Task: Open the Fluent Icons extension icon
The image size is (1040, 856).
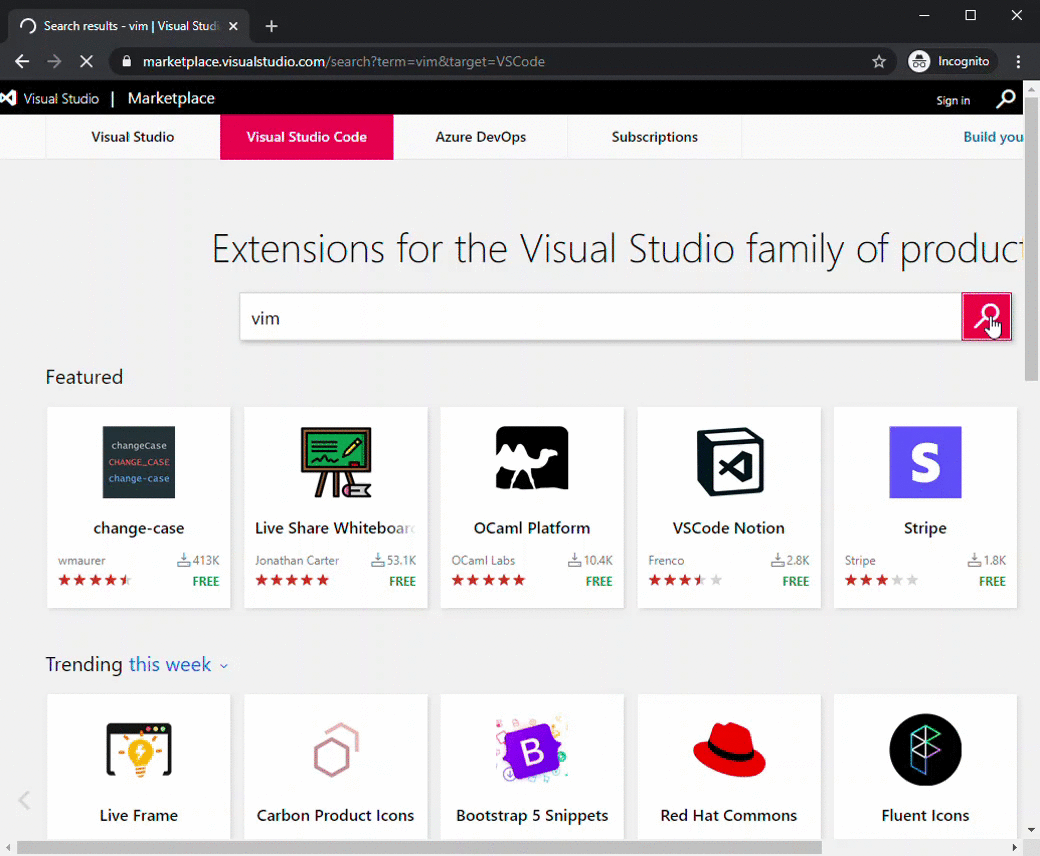Action: tap(924, 749)
